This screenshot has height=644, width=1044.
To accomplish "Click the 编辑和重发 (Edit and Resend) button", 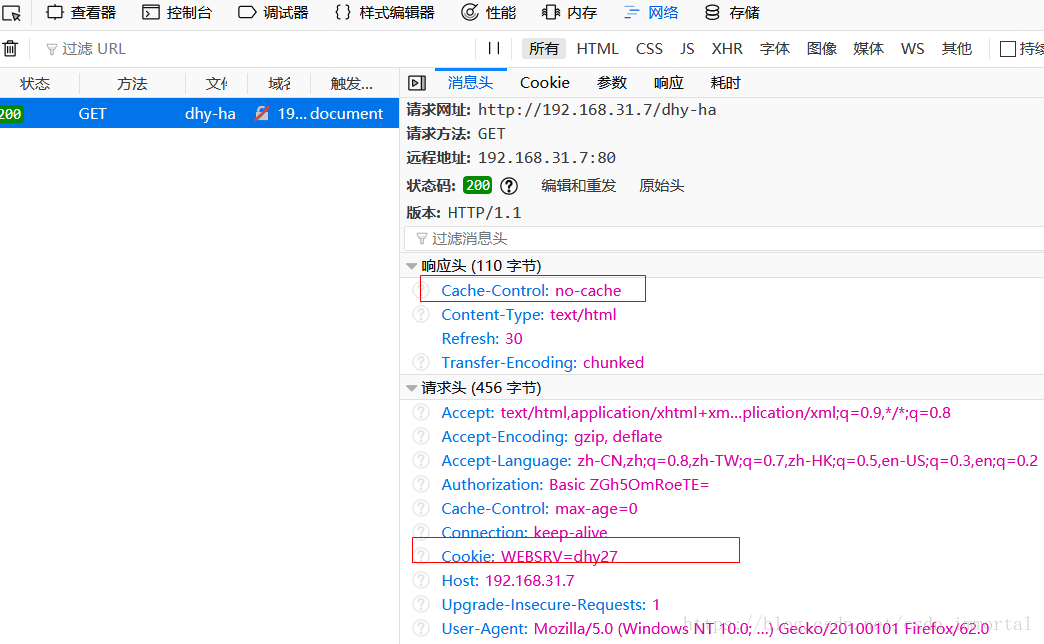I will [579, 185].
